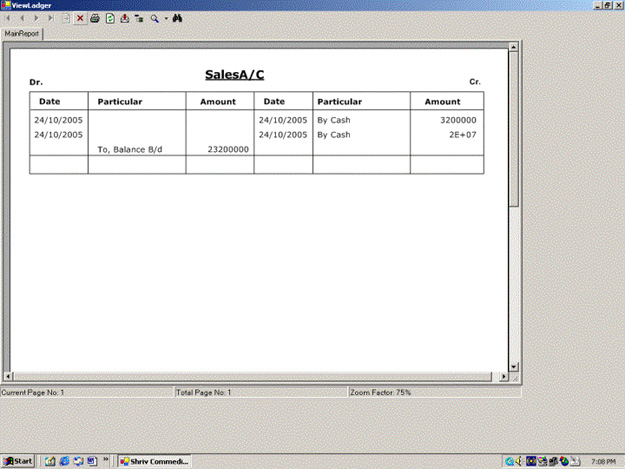
Task: Go to the last page arrow
Action: coord(51,18)
